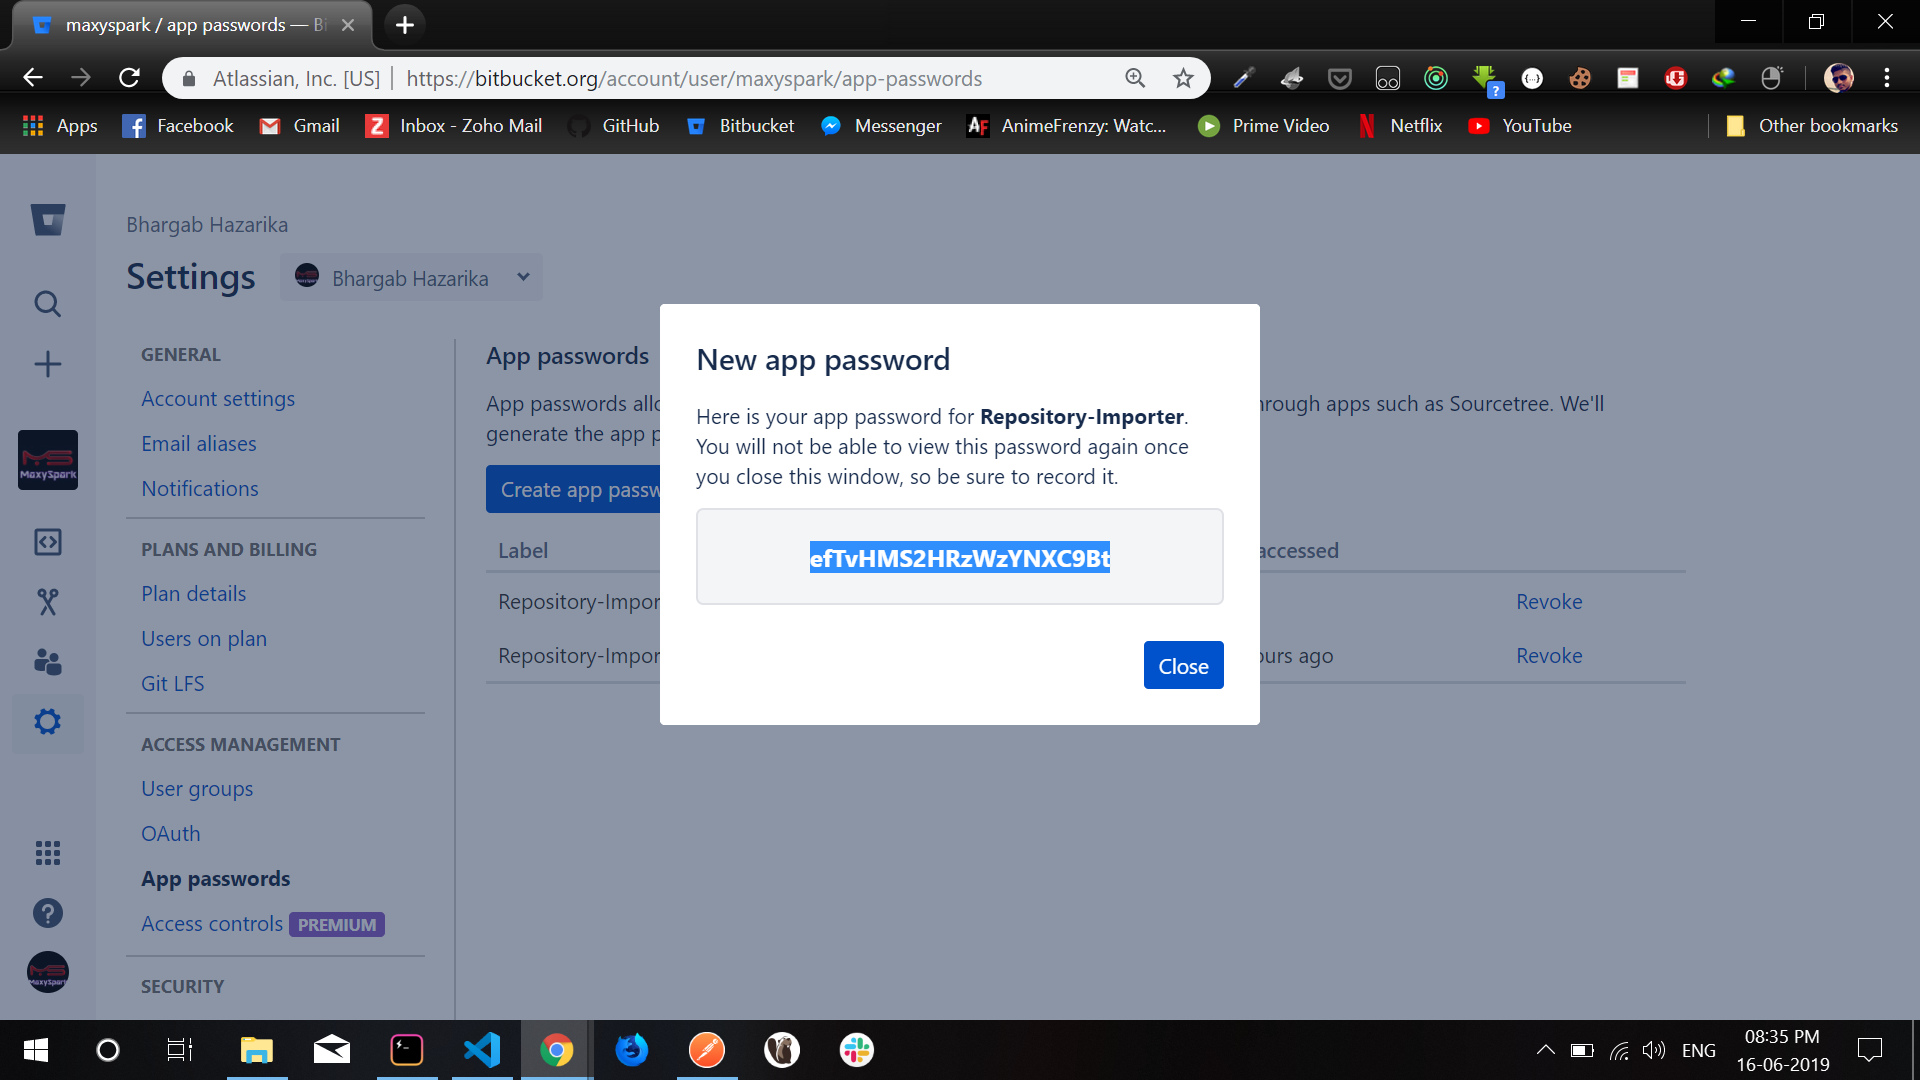Click the Bitbucket logo in sidebar

click(x=47, y=220)
